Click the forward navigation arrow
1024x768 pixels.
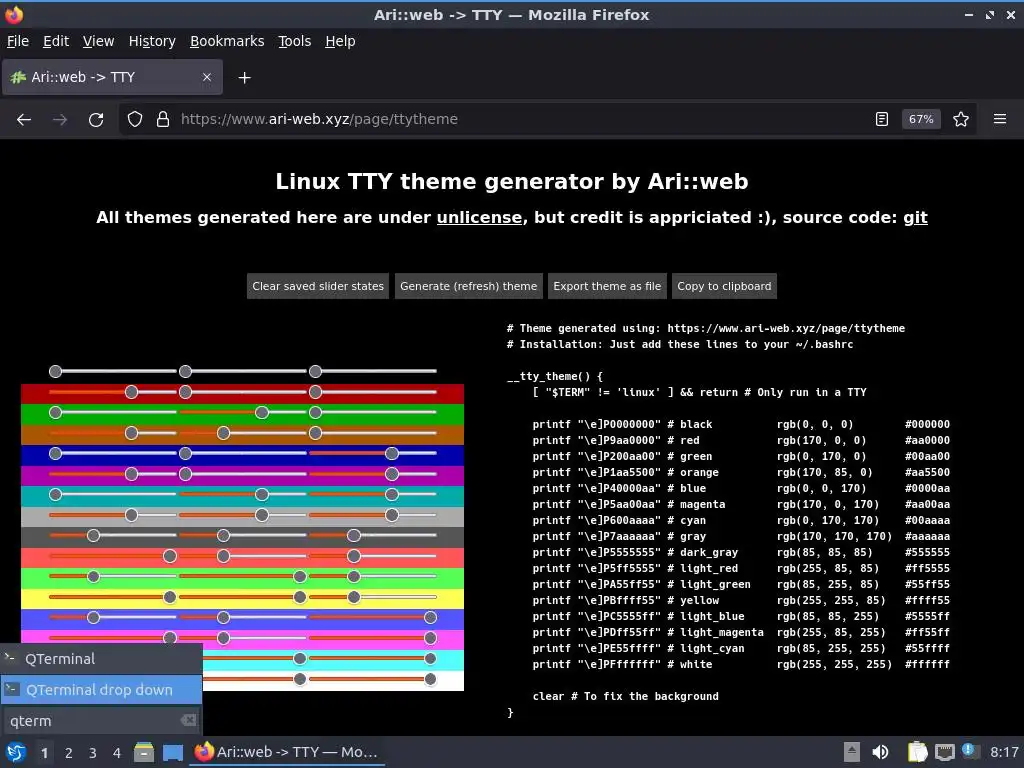60,119
